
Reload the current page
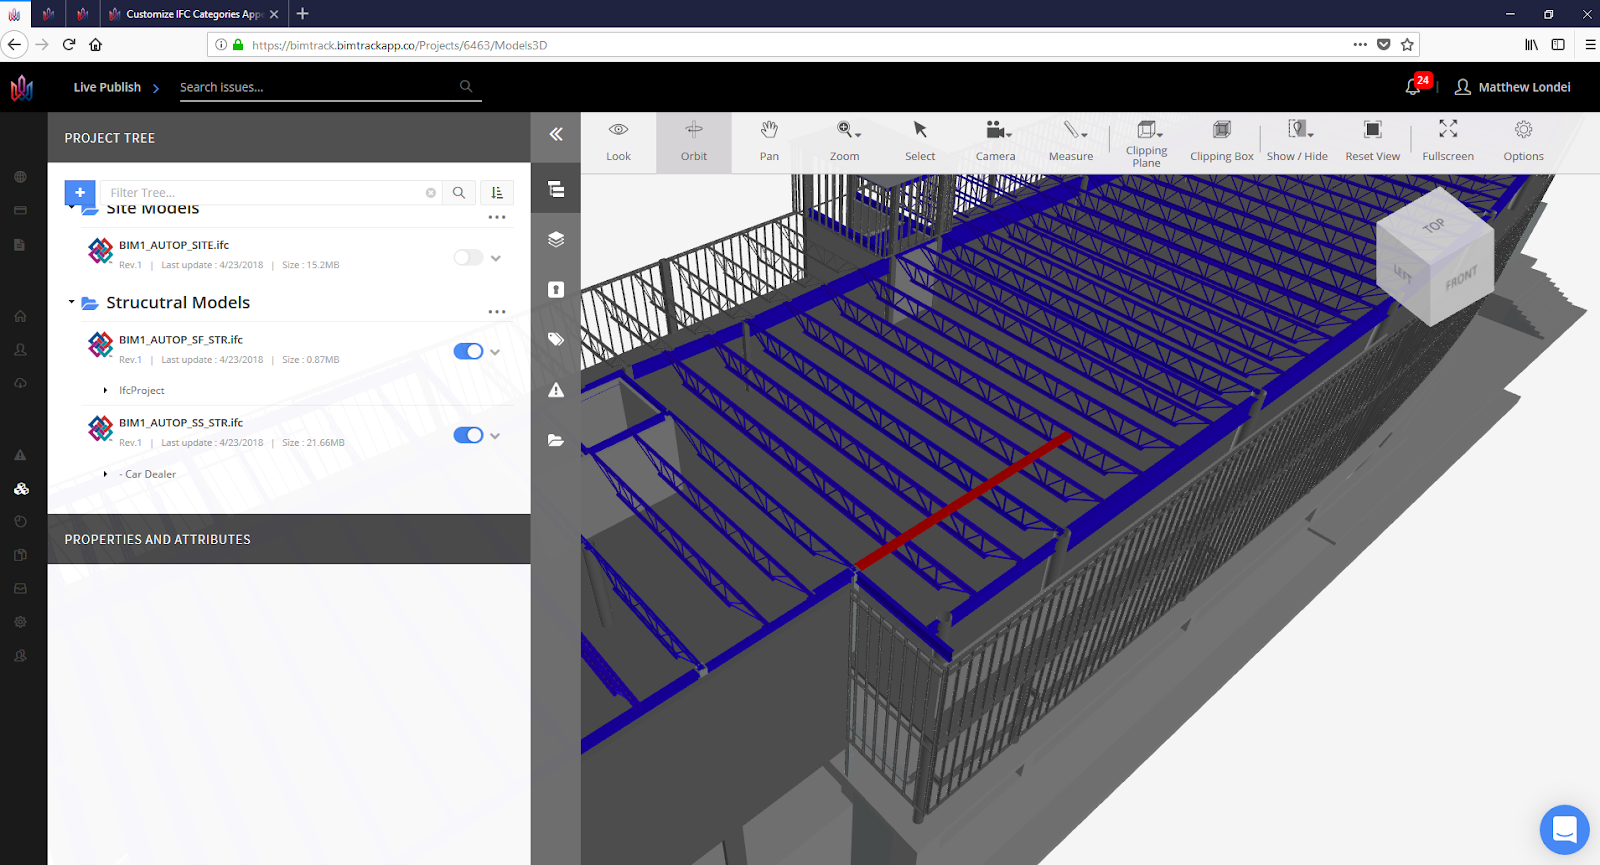[69, 44]
